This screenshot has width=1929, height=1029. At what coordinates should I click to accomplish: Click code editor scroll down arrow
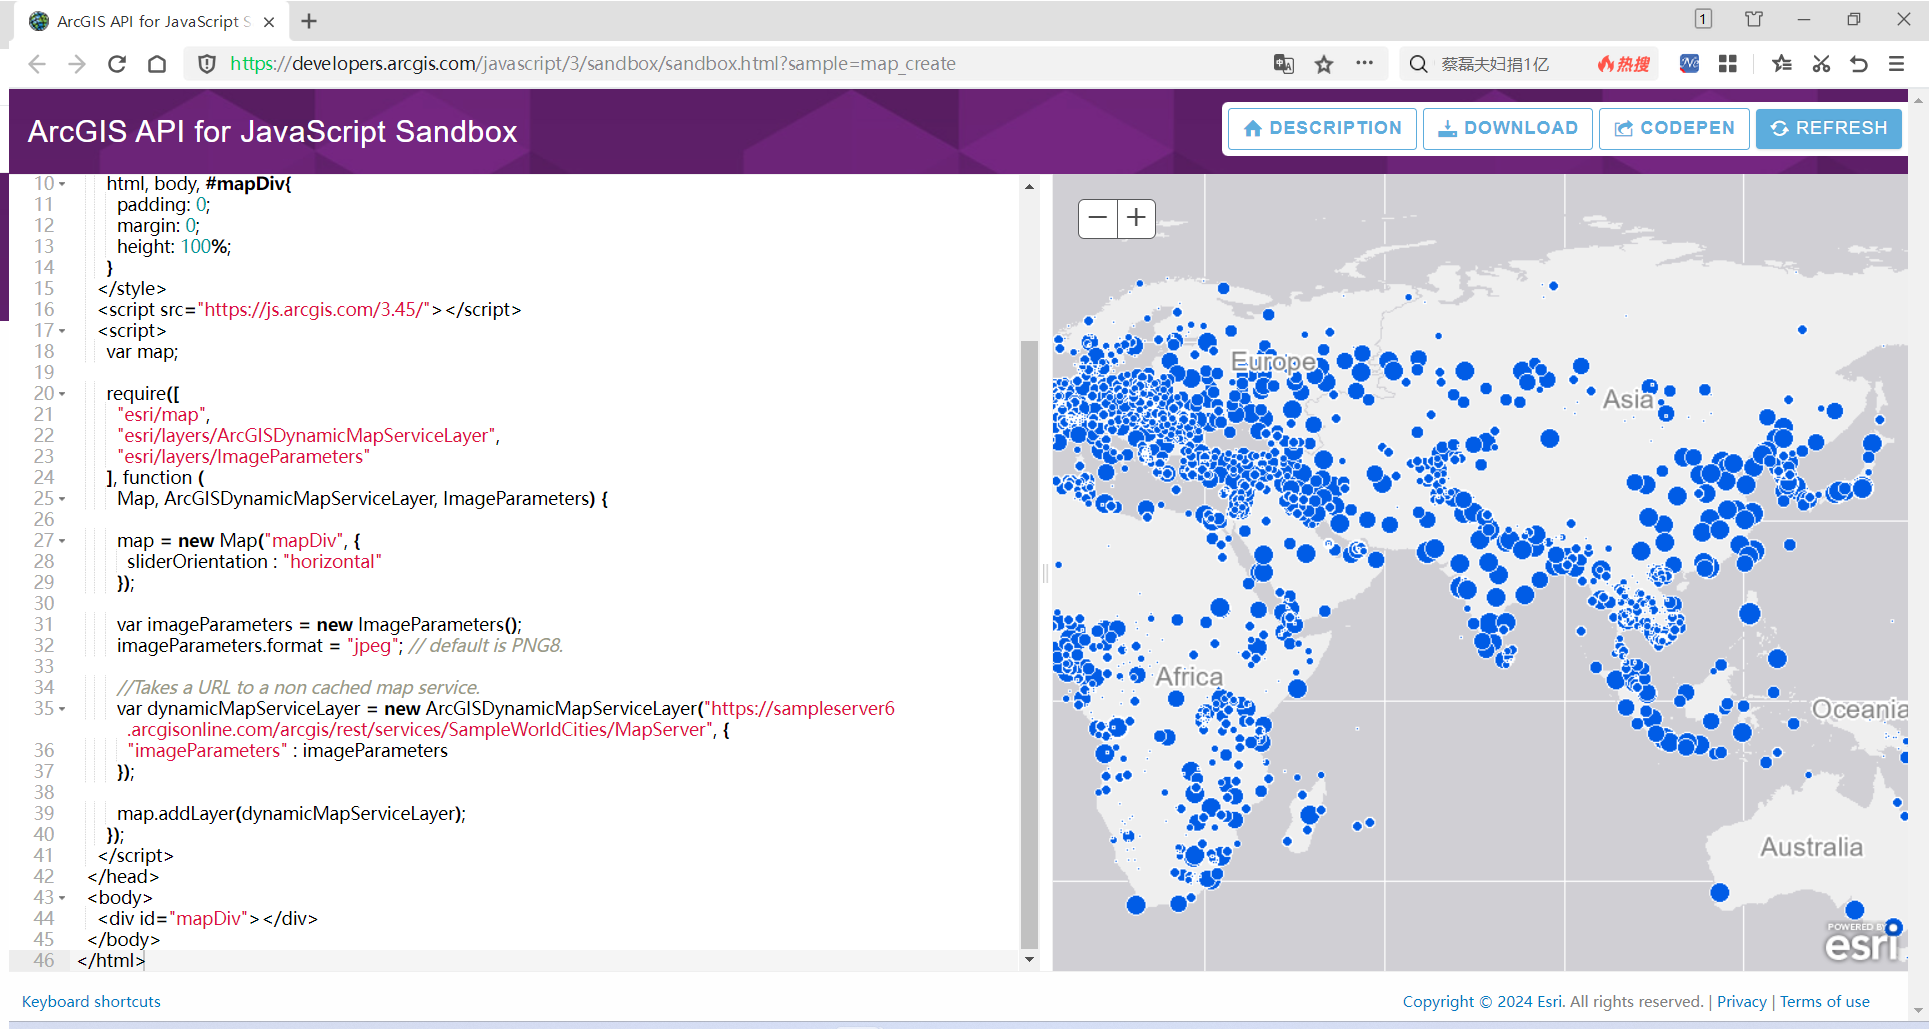click(1029, 960)
